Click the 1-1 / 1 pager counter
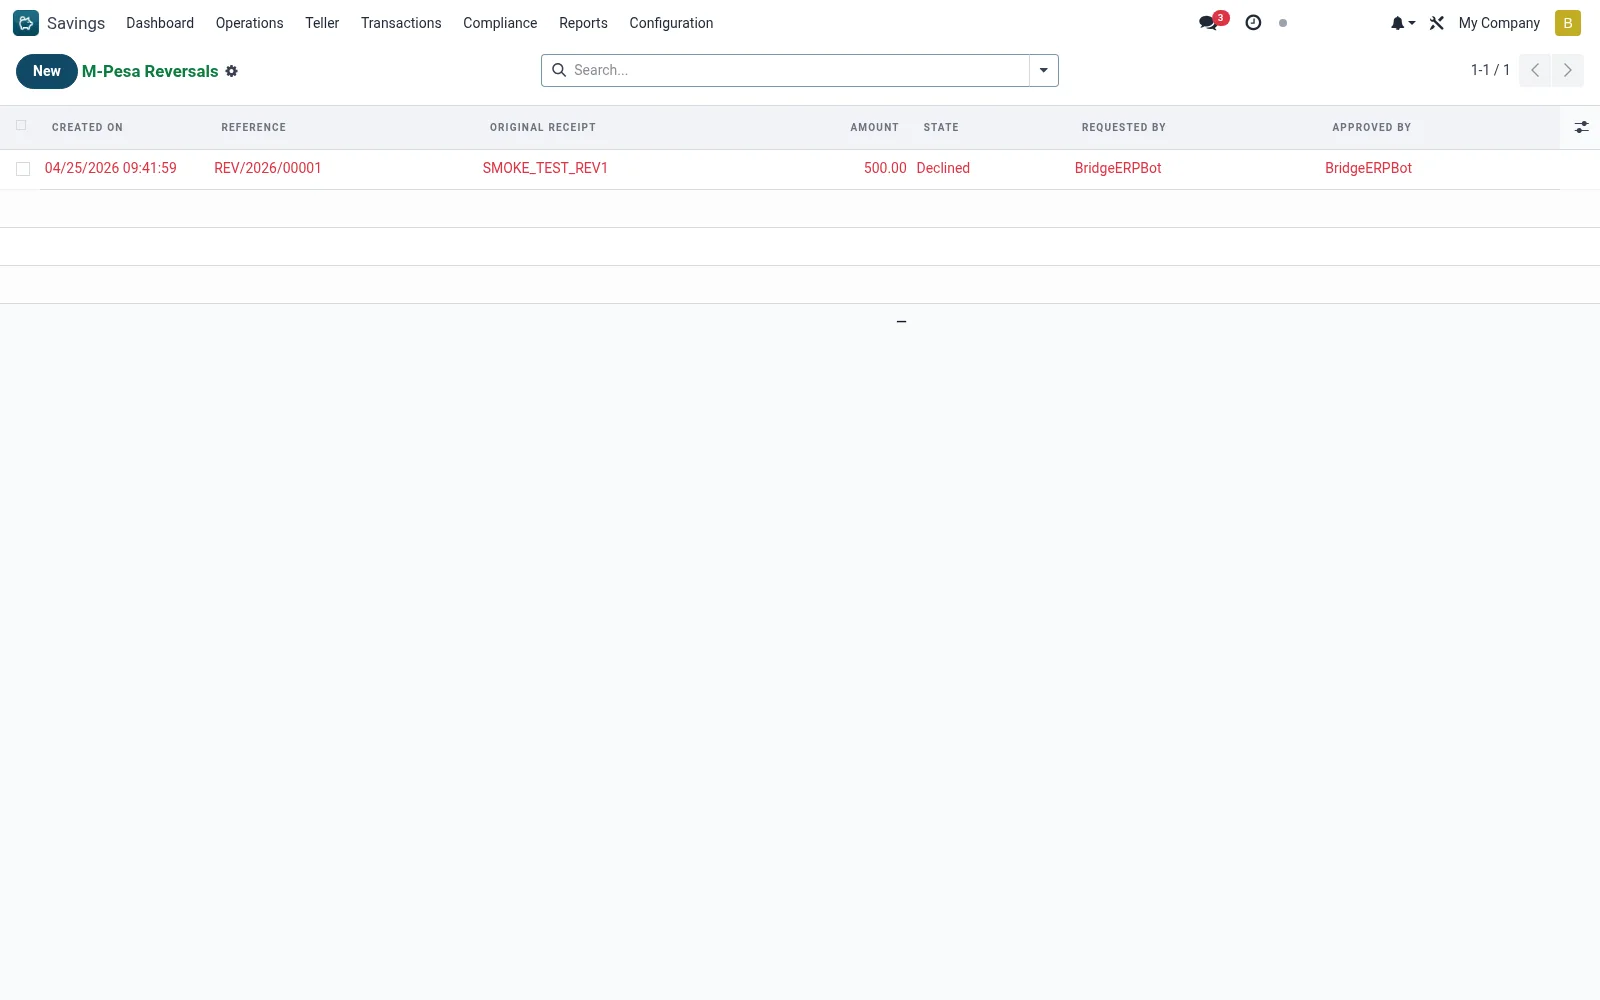 tap(1490, 70)
